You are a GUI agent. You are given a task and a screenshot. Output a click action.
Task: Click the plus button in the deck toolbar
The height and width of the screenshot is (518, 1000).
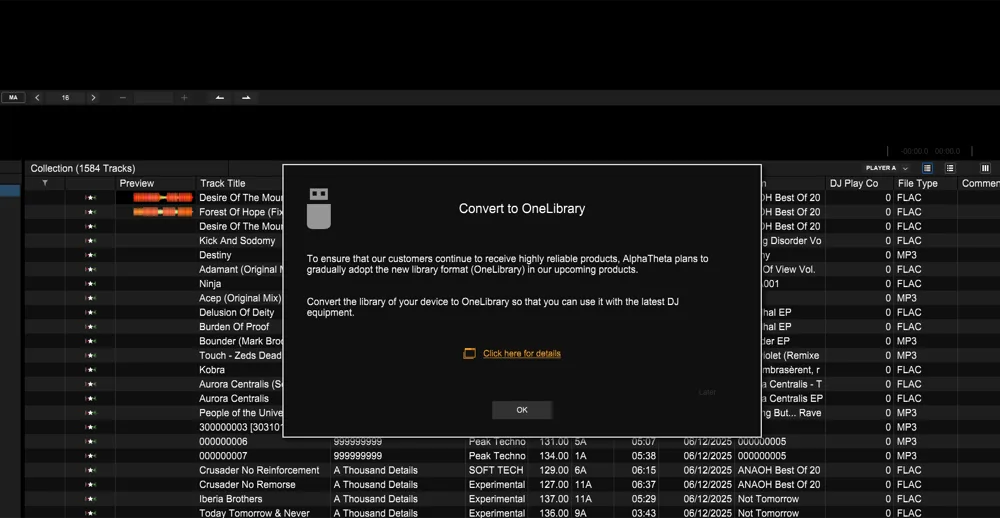pyautogui.click(x=184, y=98)
